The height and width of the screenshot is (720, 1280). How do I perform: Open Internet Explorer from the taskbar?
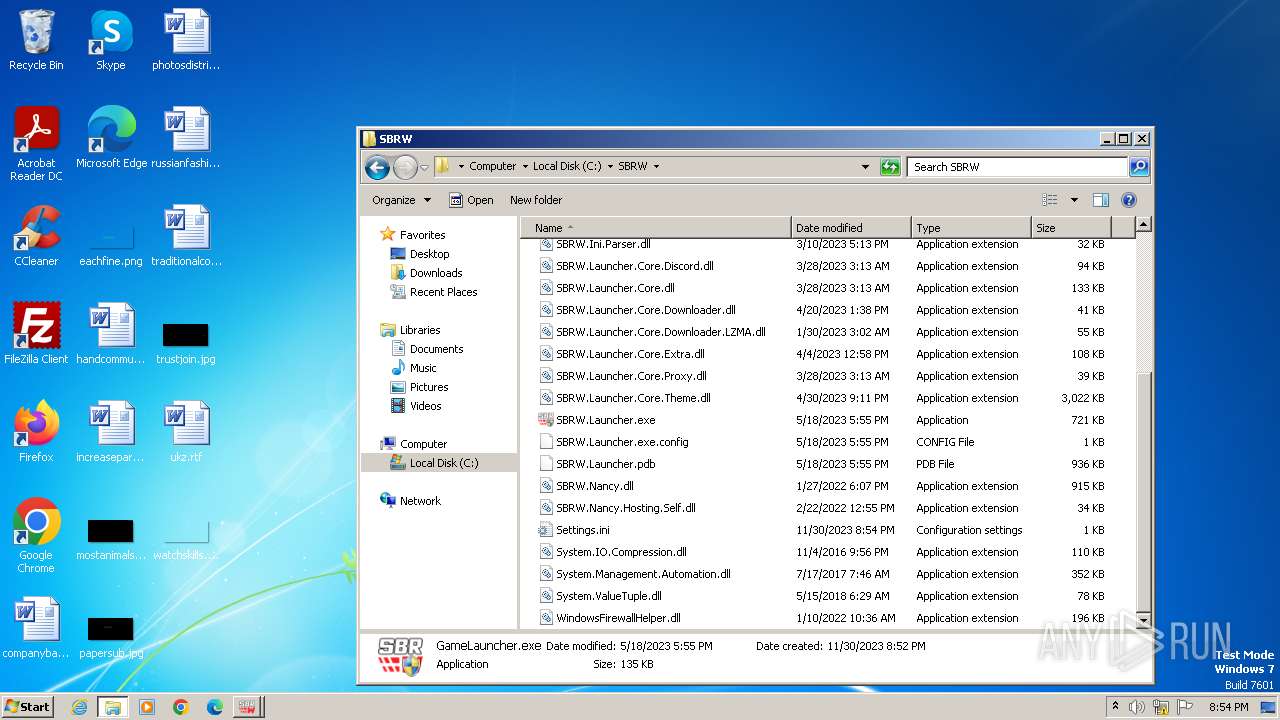tap(79, 707)
